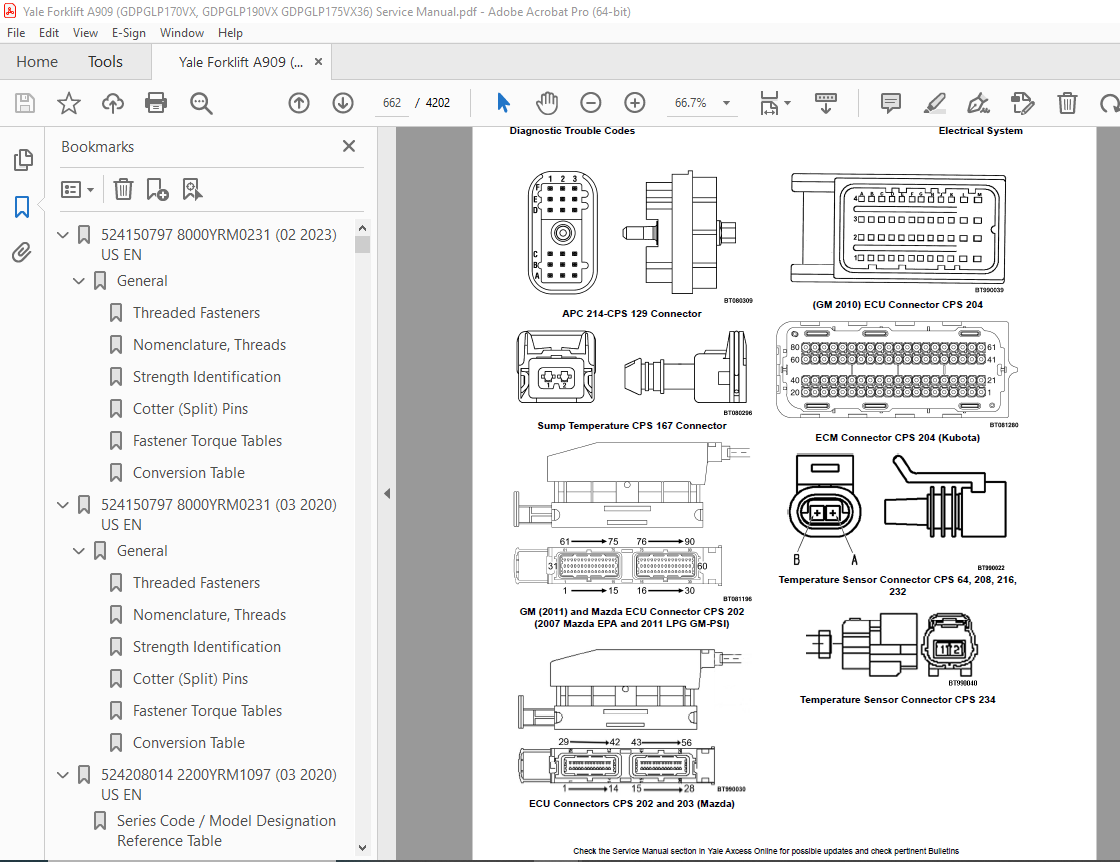Open the Page Thumbnails panel icon
The image size is (1120, 862).
click(x=23, y=160)
